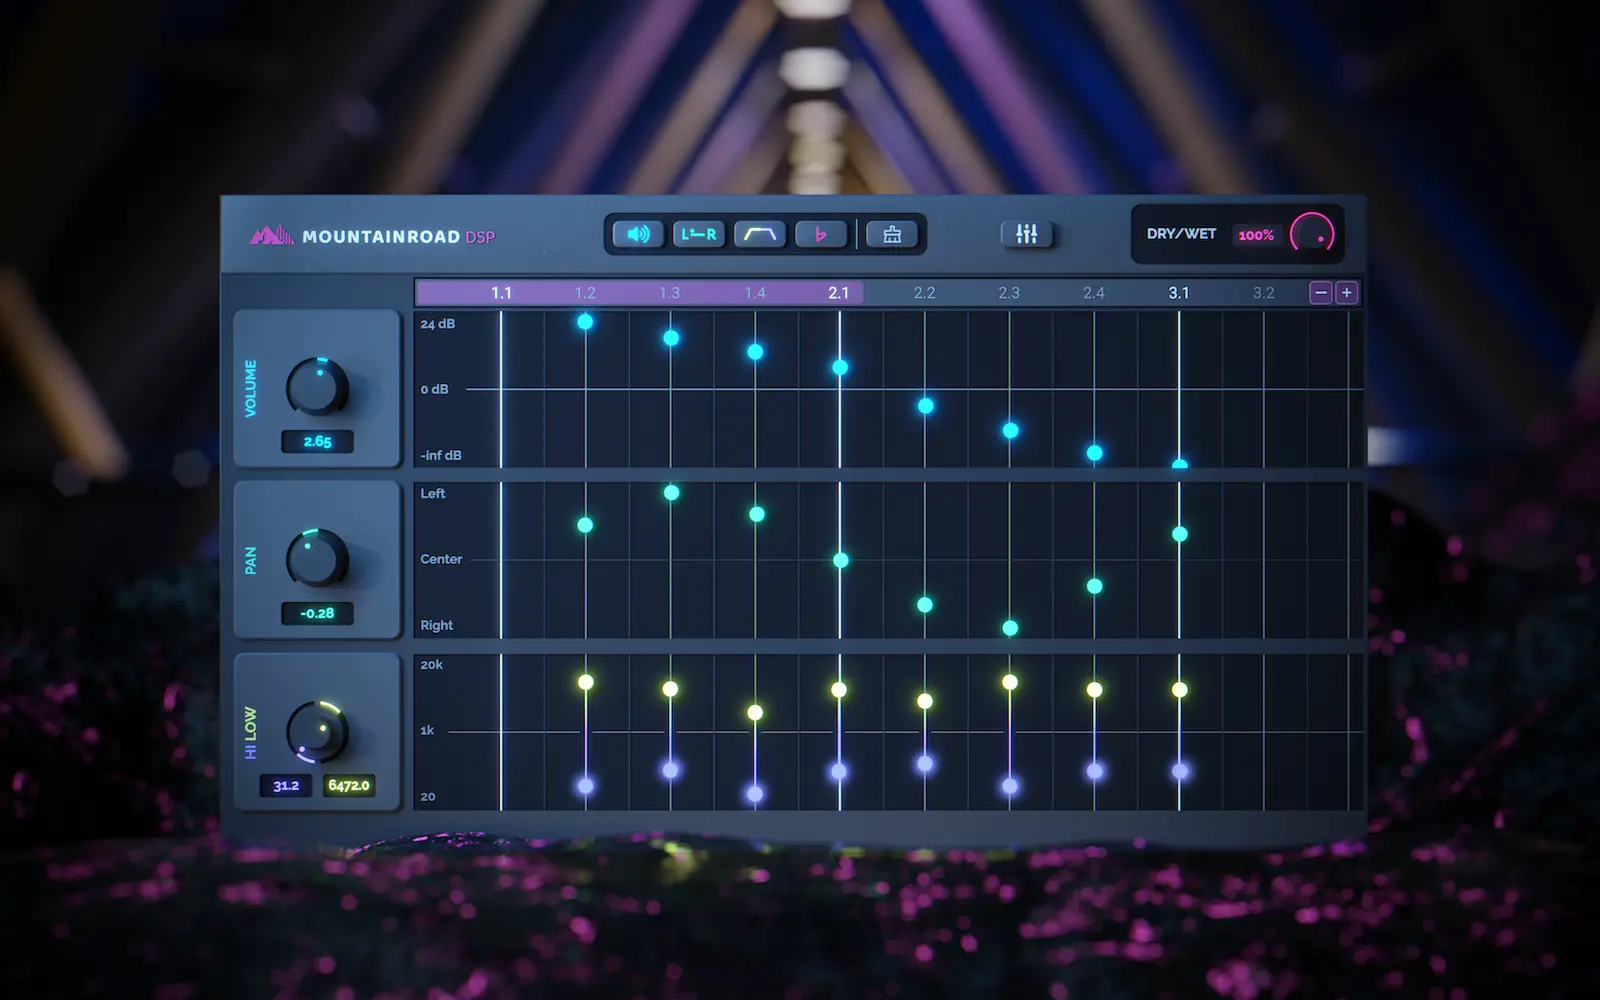Toggle the speaker mute icon in the toolbar
The image size is (1600, 1000).
point(636,235)
